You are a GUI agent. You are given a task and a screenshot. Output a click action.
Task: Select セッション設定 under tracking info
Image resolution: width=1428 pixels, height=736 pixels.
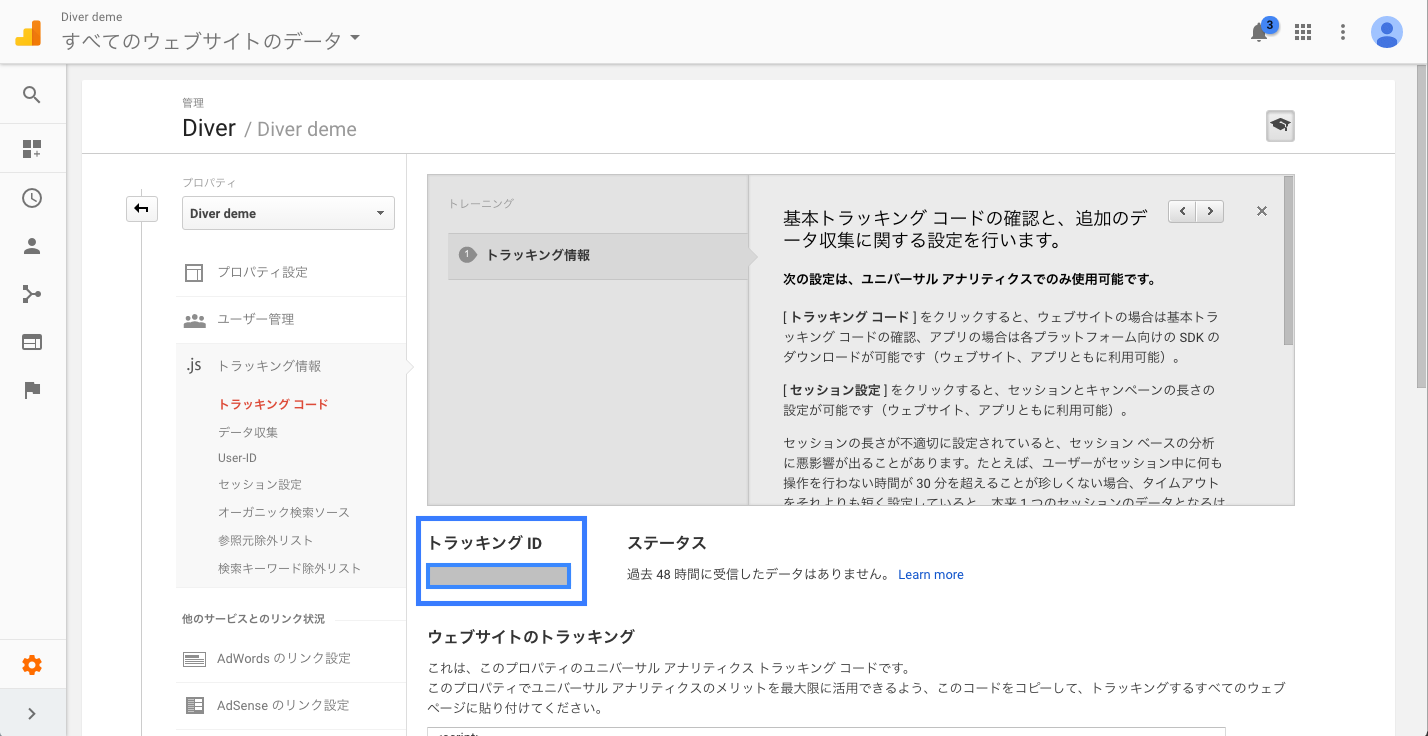(260, 484)
